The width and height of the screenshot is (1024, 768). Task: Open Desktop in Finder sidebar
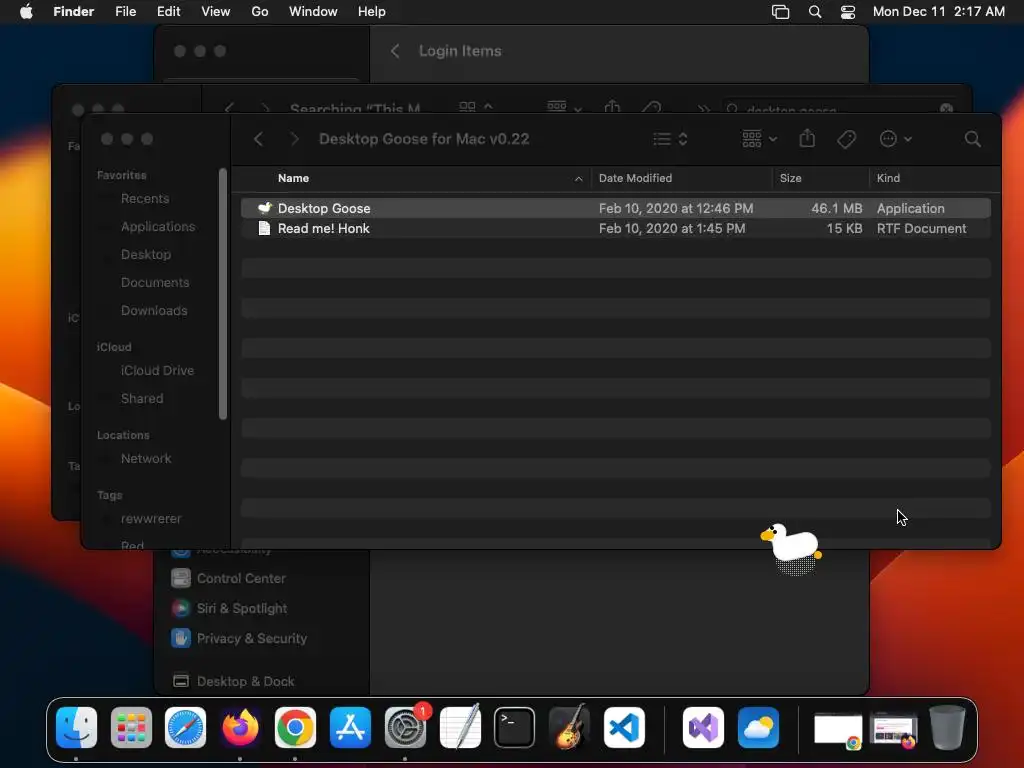coord(146,255)
